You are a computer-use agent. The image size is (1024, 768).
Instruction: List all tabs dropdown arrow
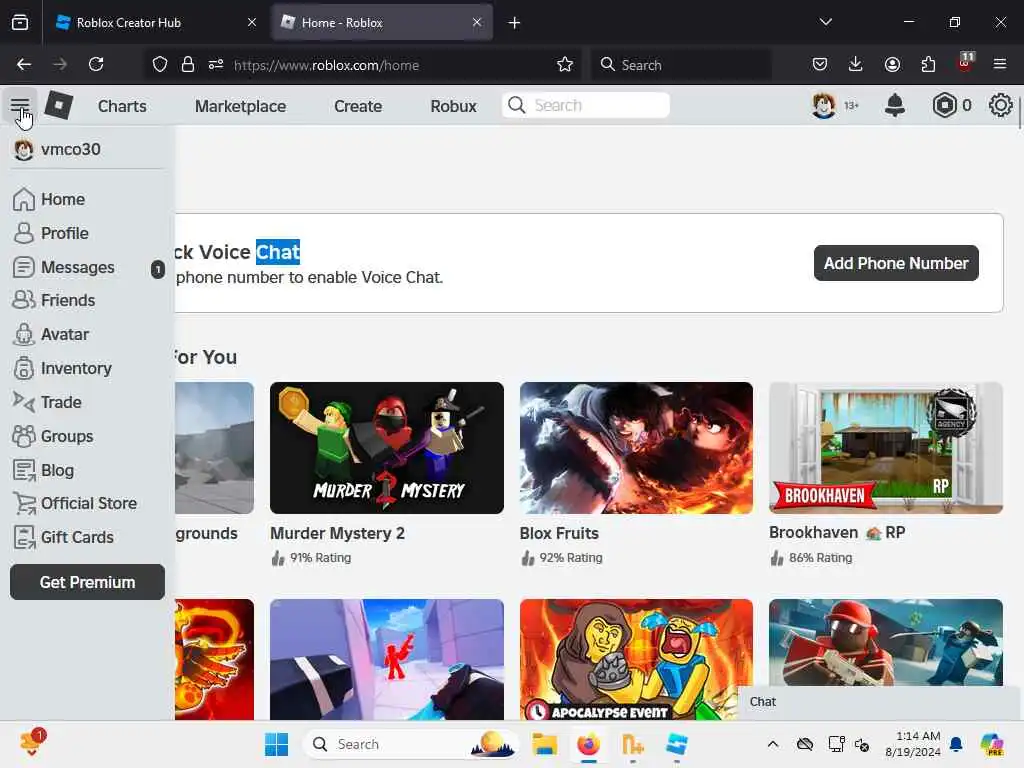(x=825, y=22)
